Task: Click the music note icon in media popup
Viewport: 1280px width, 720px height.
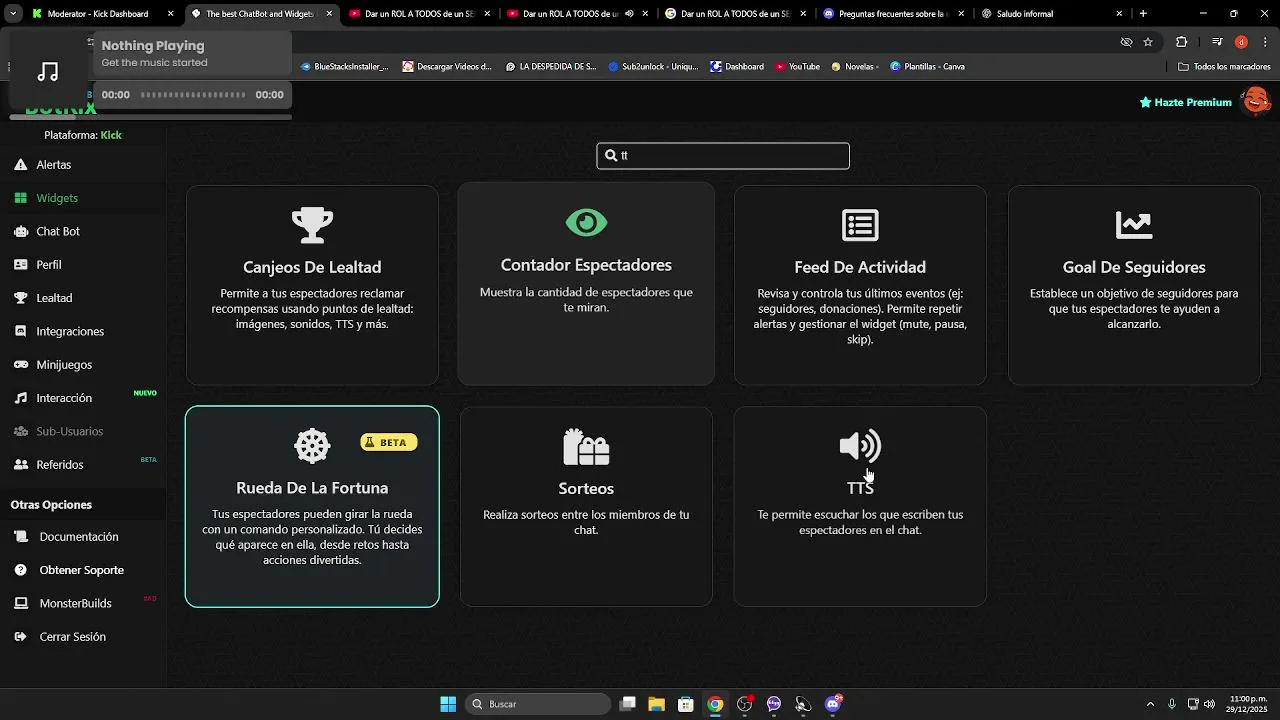Action: pos(48,71)
